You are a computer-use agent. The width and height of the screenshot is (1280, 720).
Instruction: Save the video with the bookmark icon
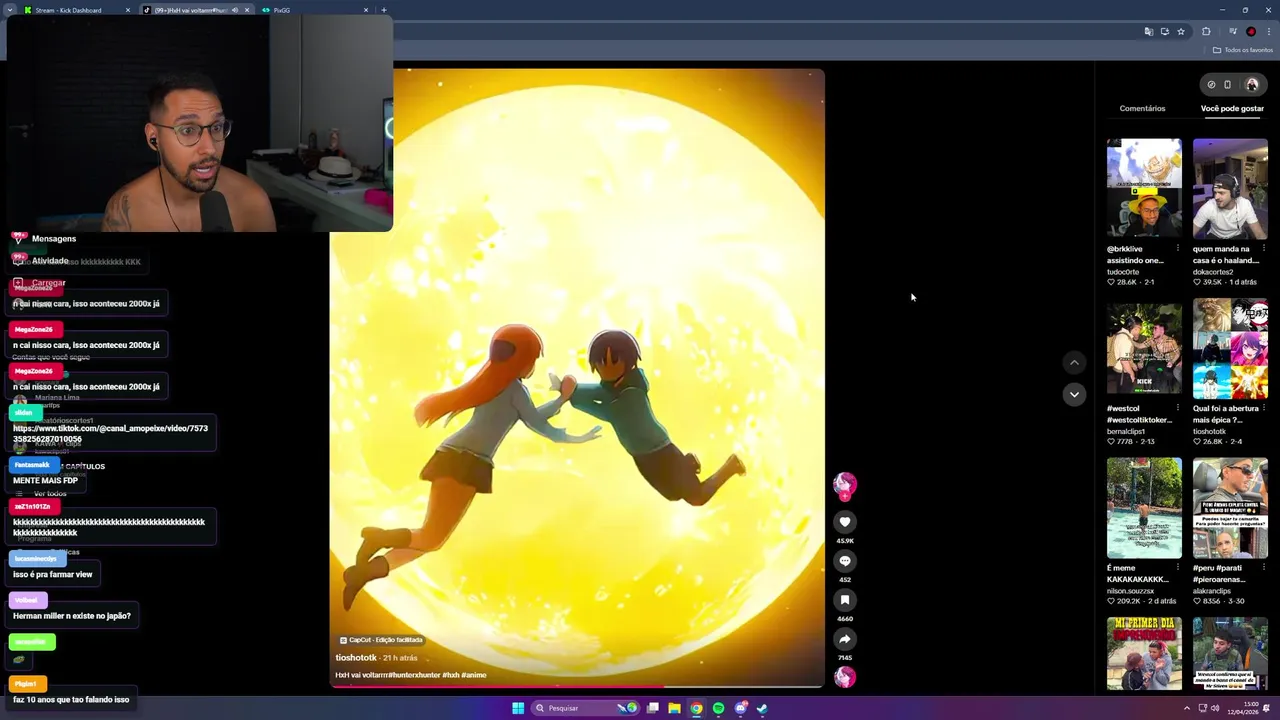[x=845, y=600]
